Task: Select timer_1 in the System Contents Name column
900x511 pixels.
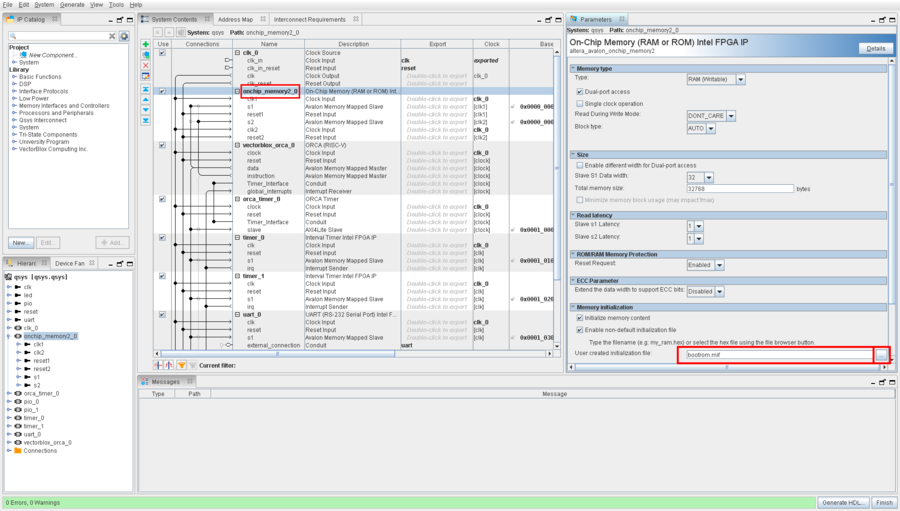Action: coord(253,276)
